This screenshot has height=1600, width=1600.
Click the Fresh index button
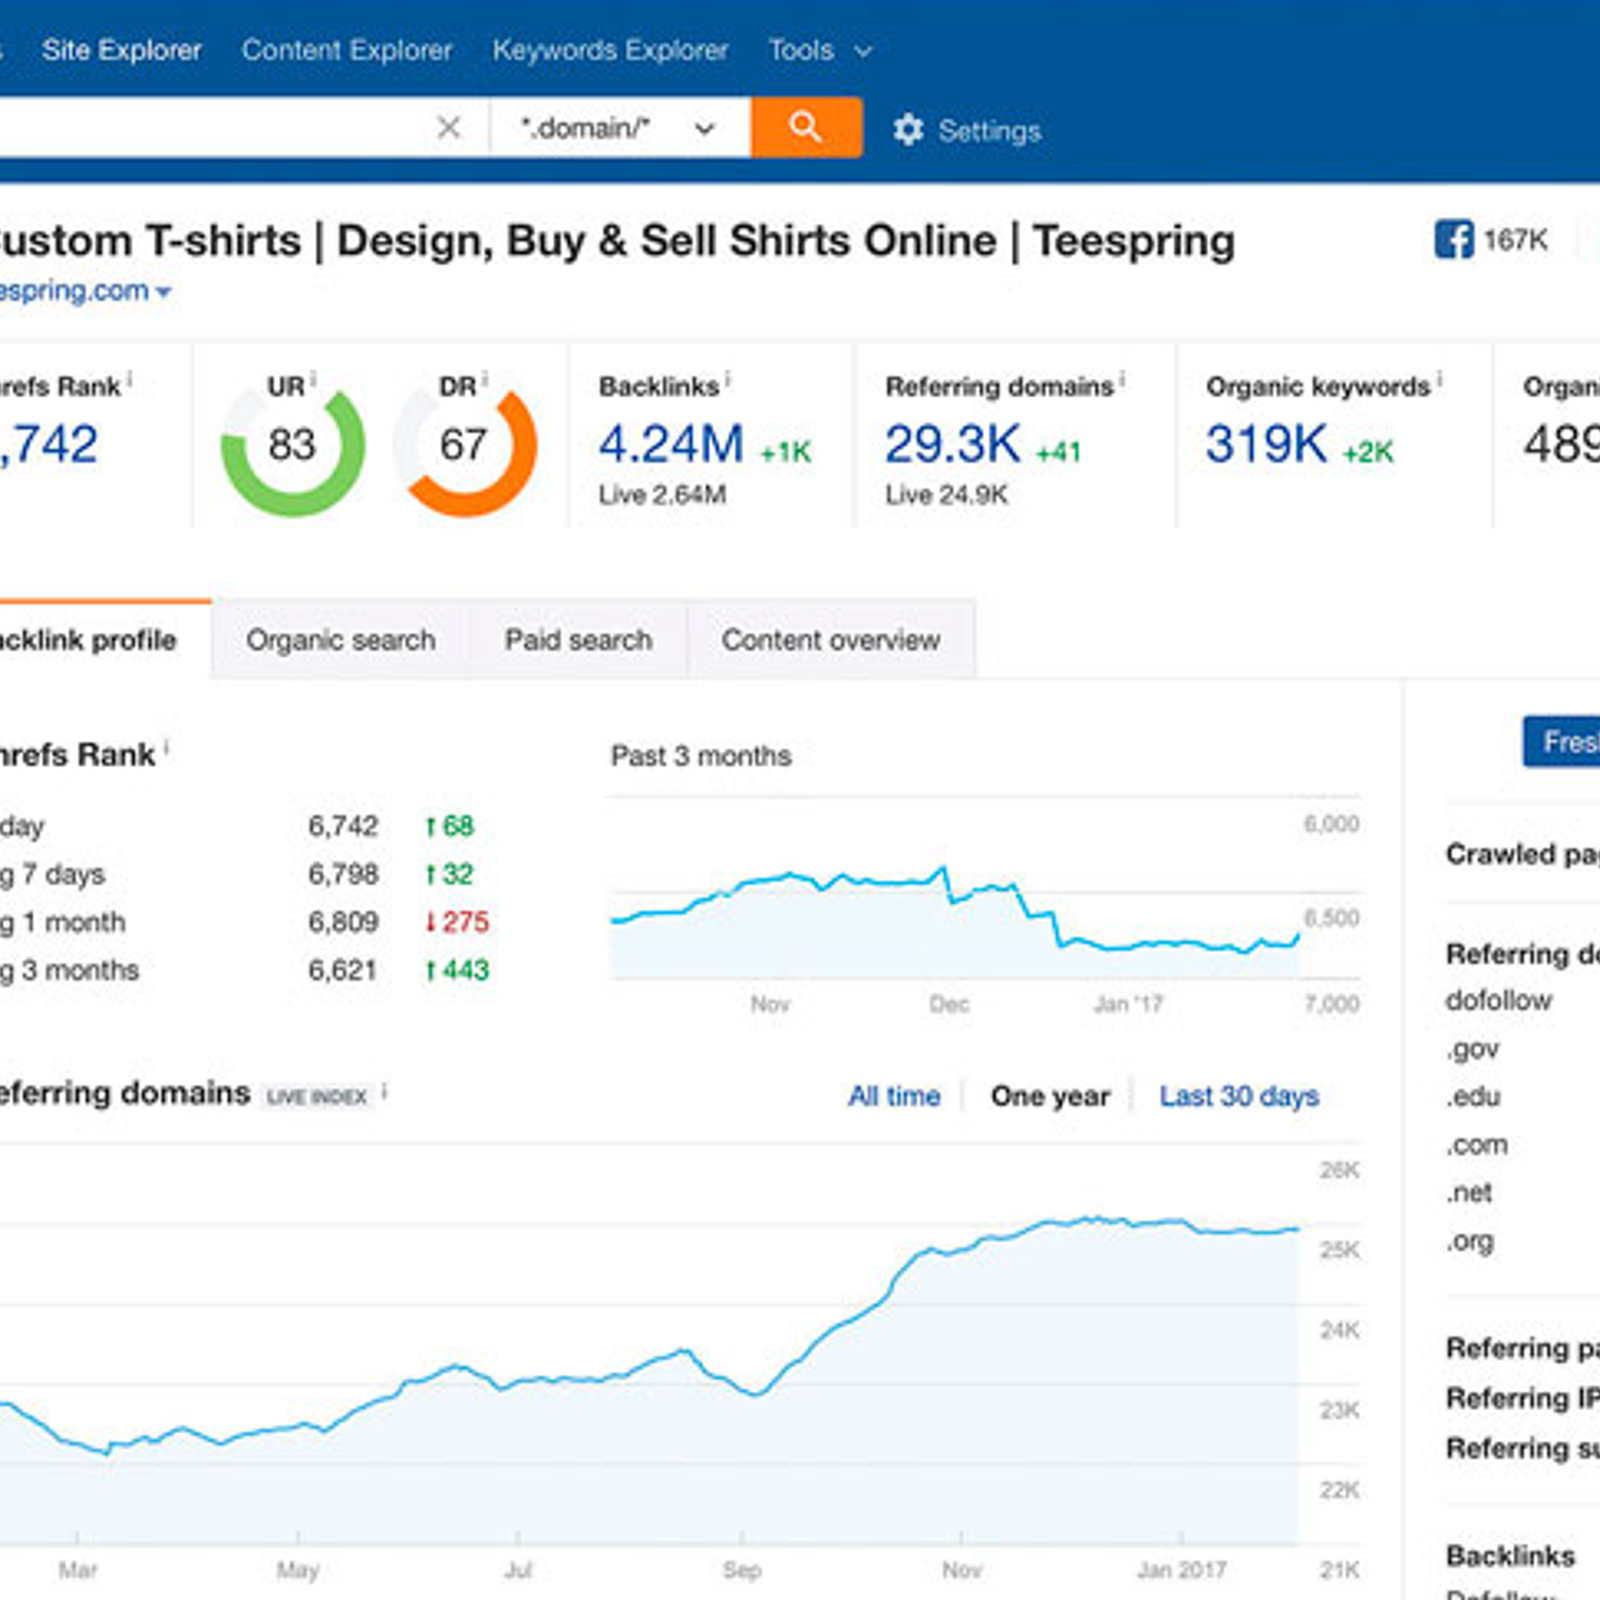[1561, 742]
